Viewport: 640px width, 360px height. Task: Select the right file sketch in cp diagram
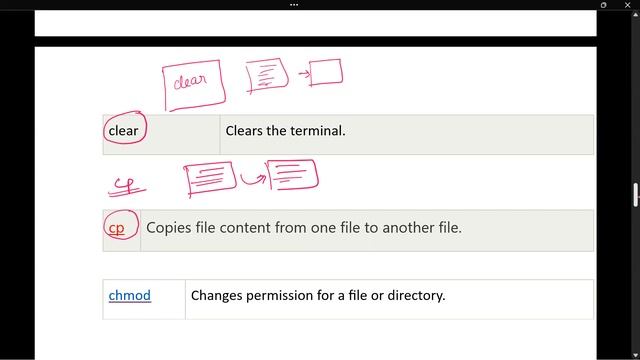(292, 175)
